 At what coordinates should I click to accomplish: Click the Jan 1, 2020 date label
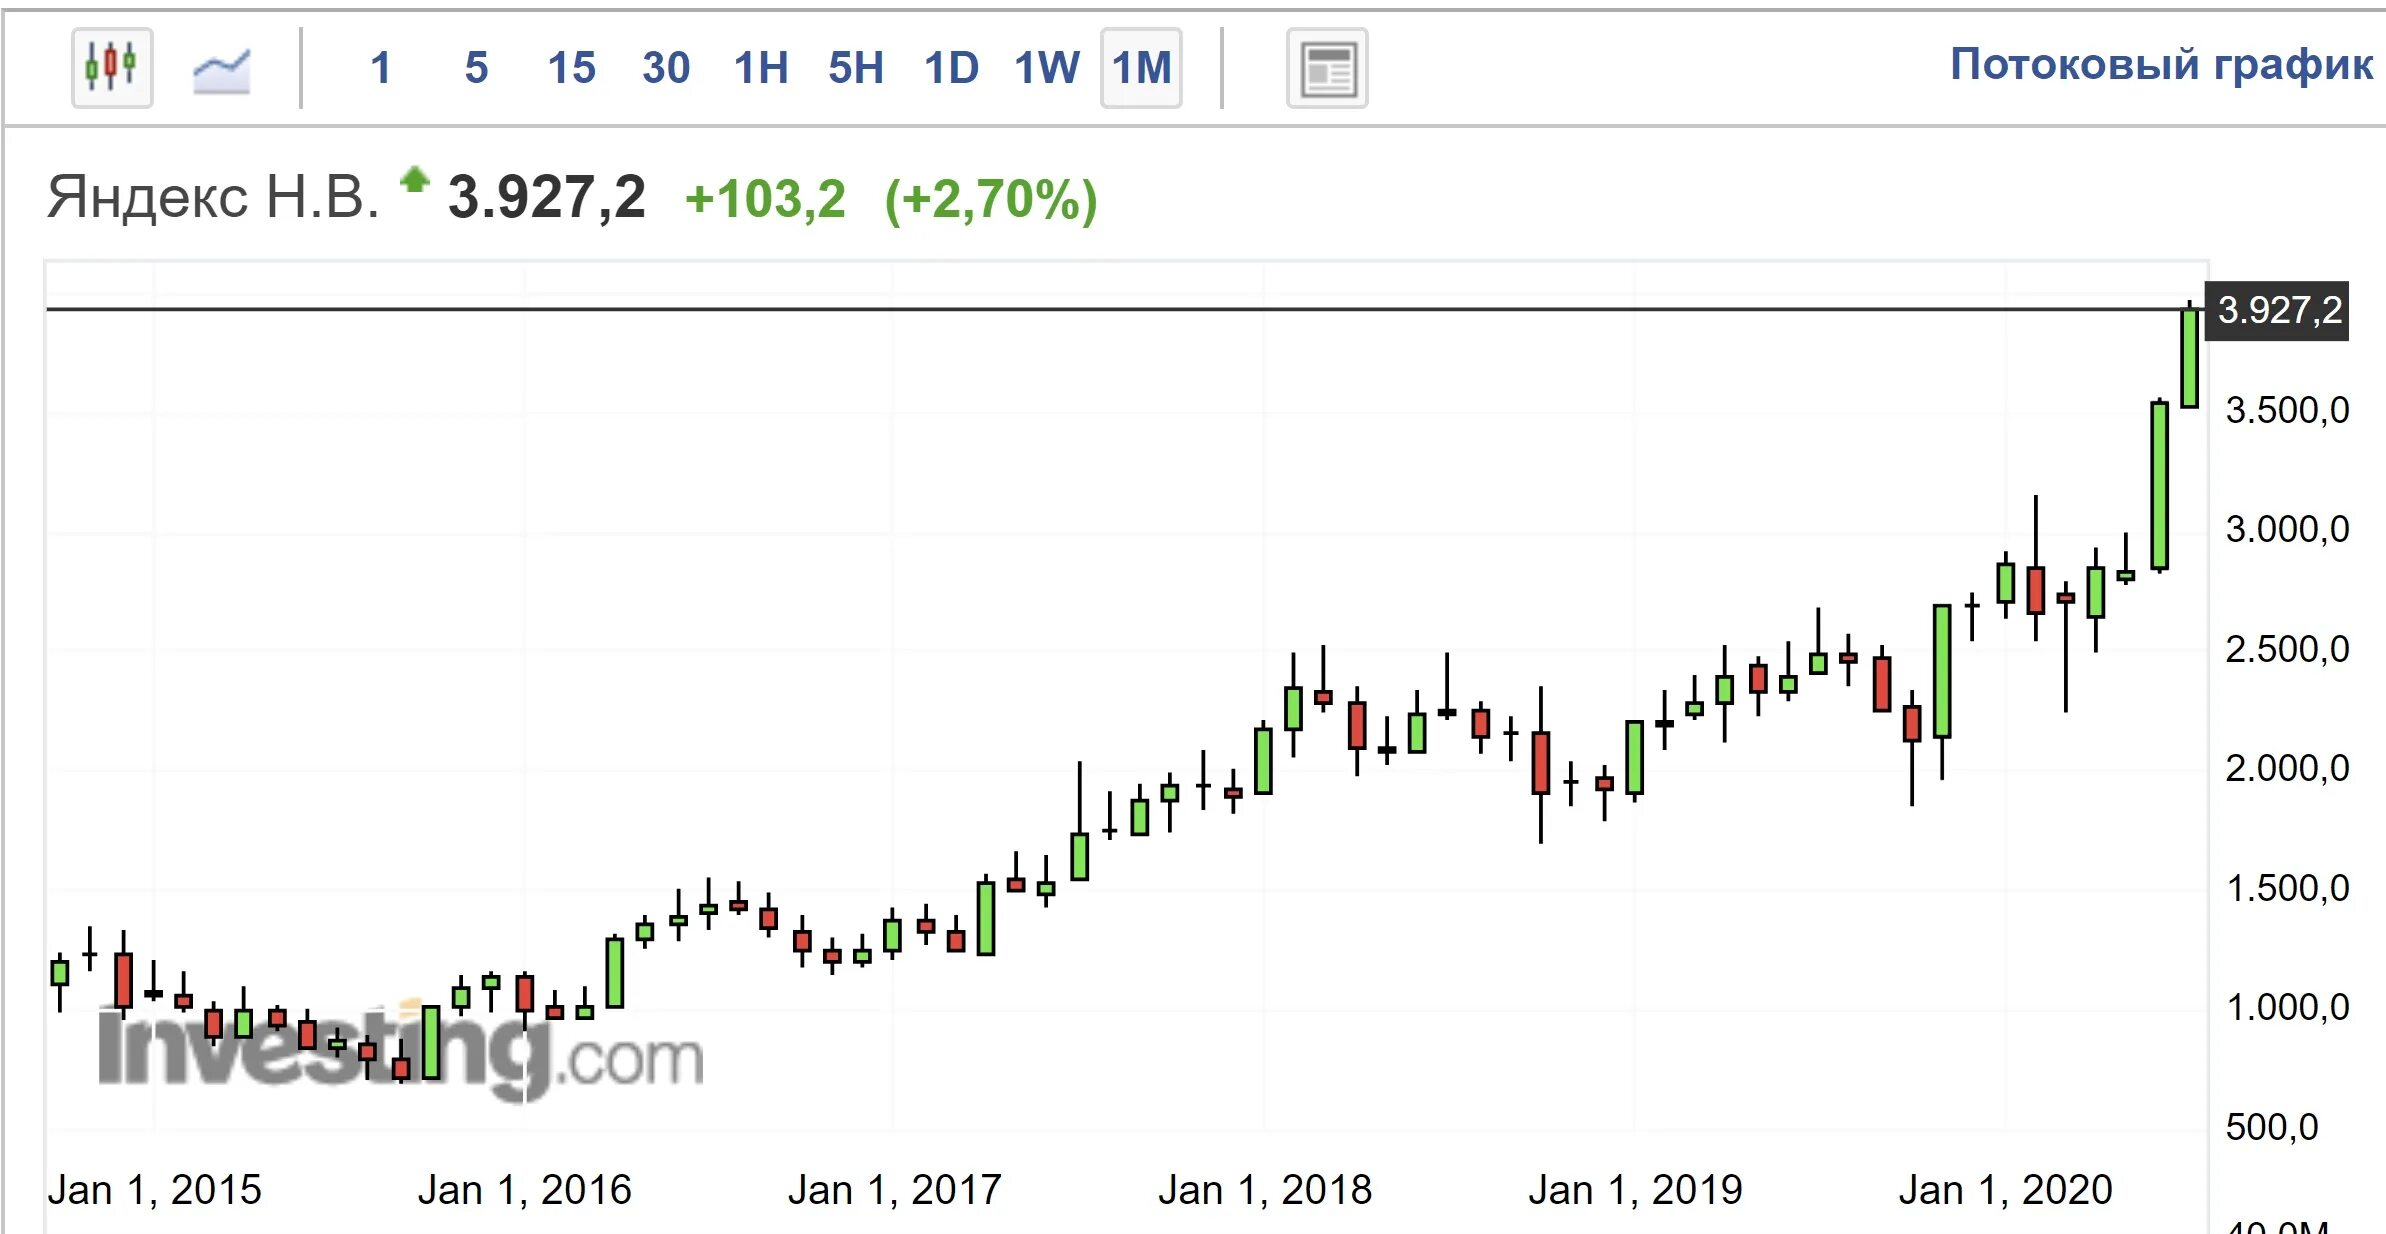tap(2005, 1190)
